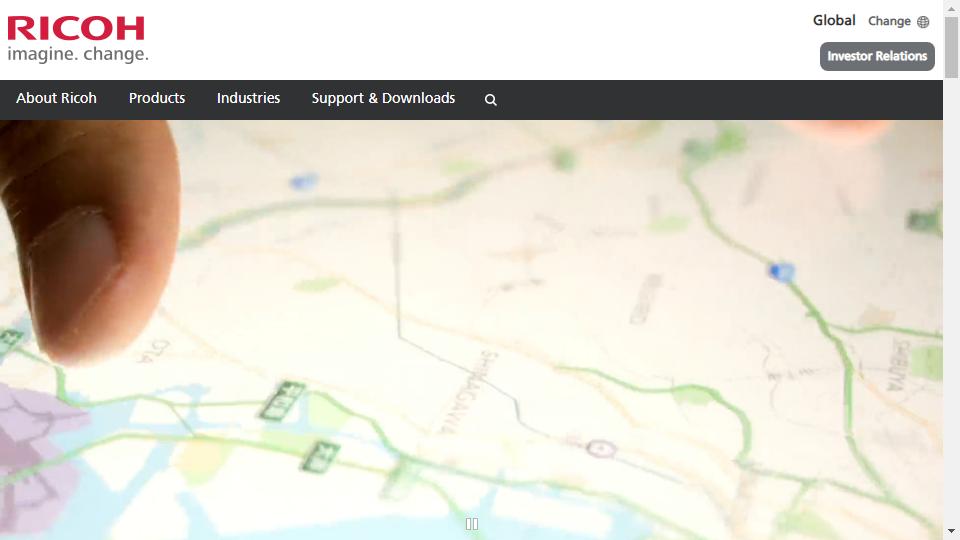960x540 pixels.
Task: Pause the hero background video
Action: point(472,523)
